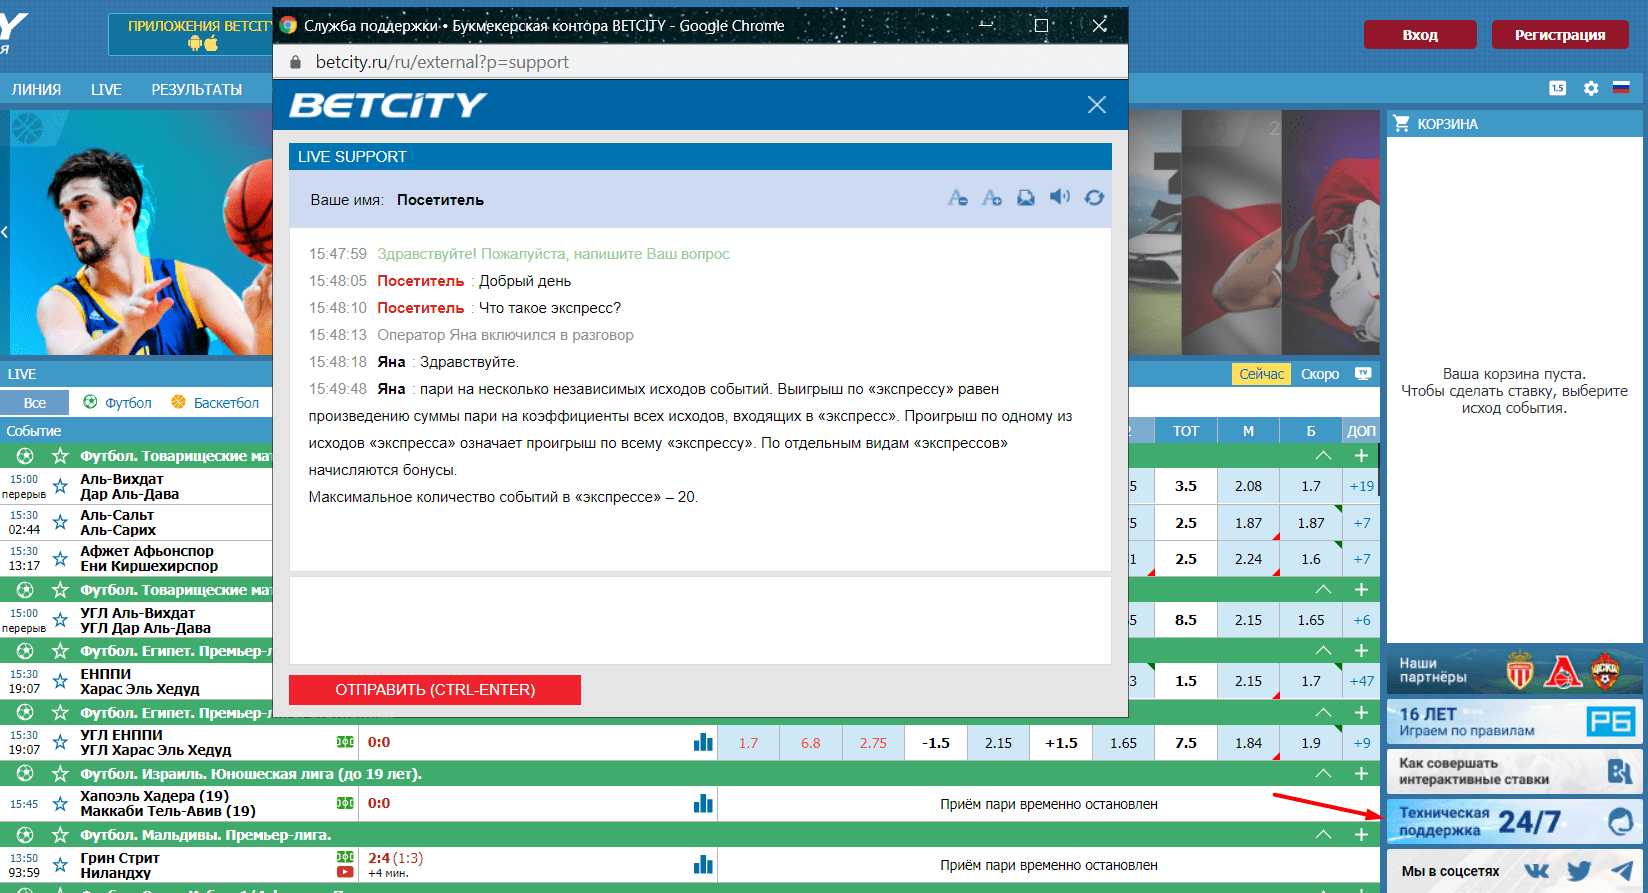Favorite Израиль Юношеская лига league star
Viewport: 1648px width, 893px height.
coord(60,773)
